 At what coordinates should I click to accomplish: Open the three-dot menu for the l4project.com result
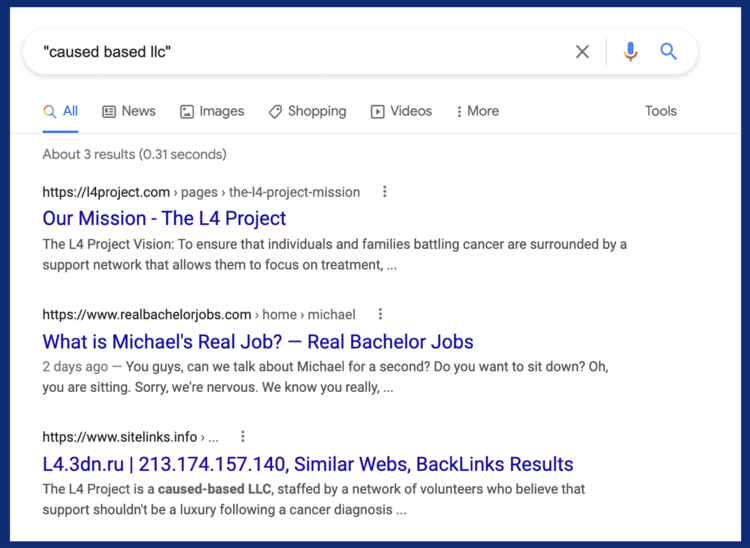point(385,192)
